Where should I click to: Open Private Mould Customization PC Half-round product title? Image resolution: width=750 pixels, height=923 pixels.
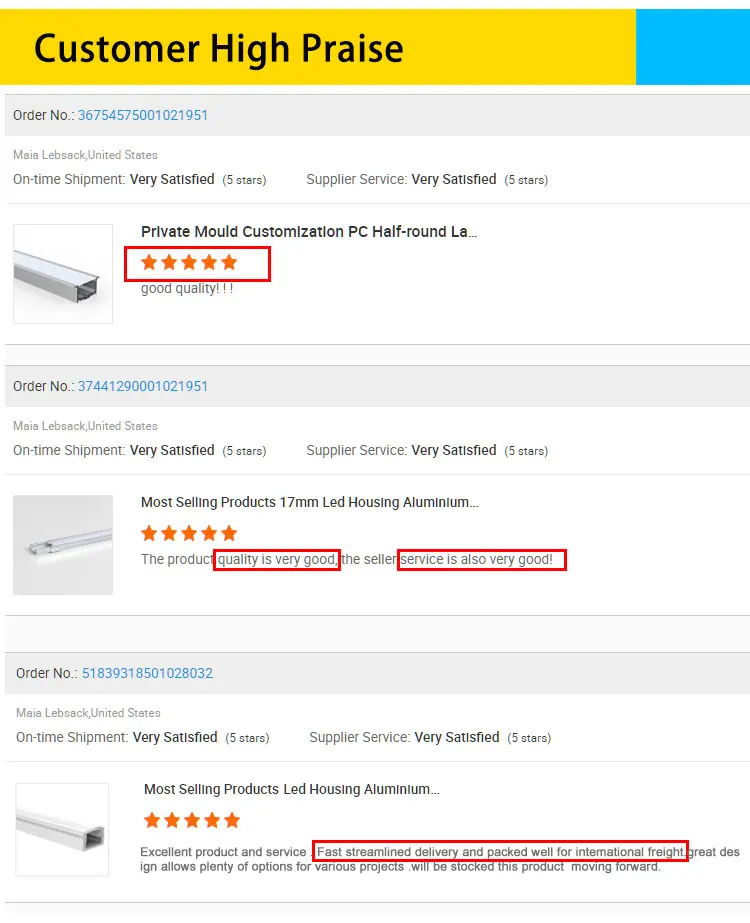(309, 232)
